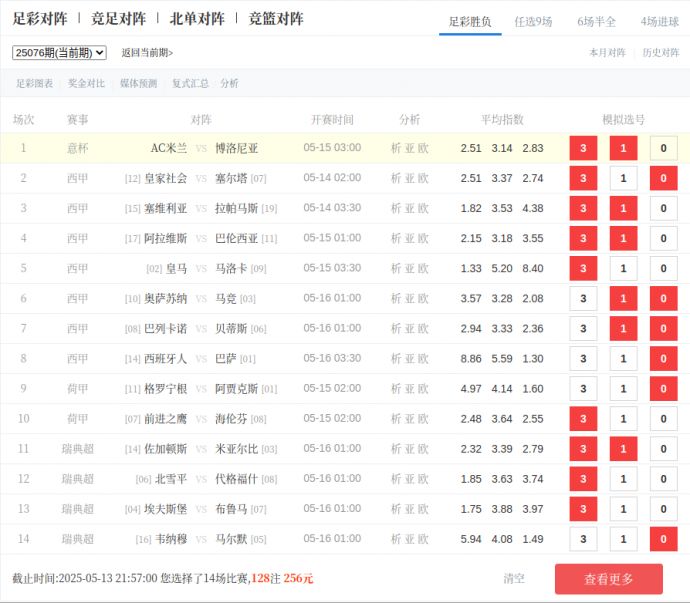
Task: Go to 竞足对阵 section
Action: click(x=118, y=19)
